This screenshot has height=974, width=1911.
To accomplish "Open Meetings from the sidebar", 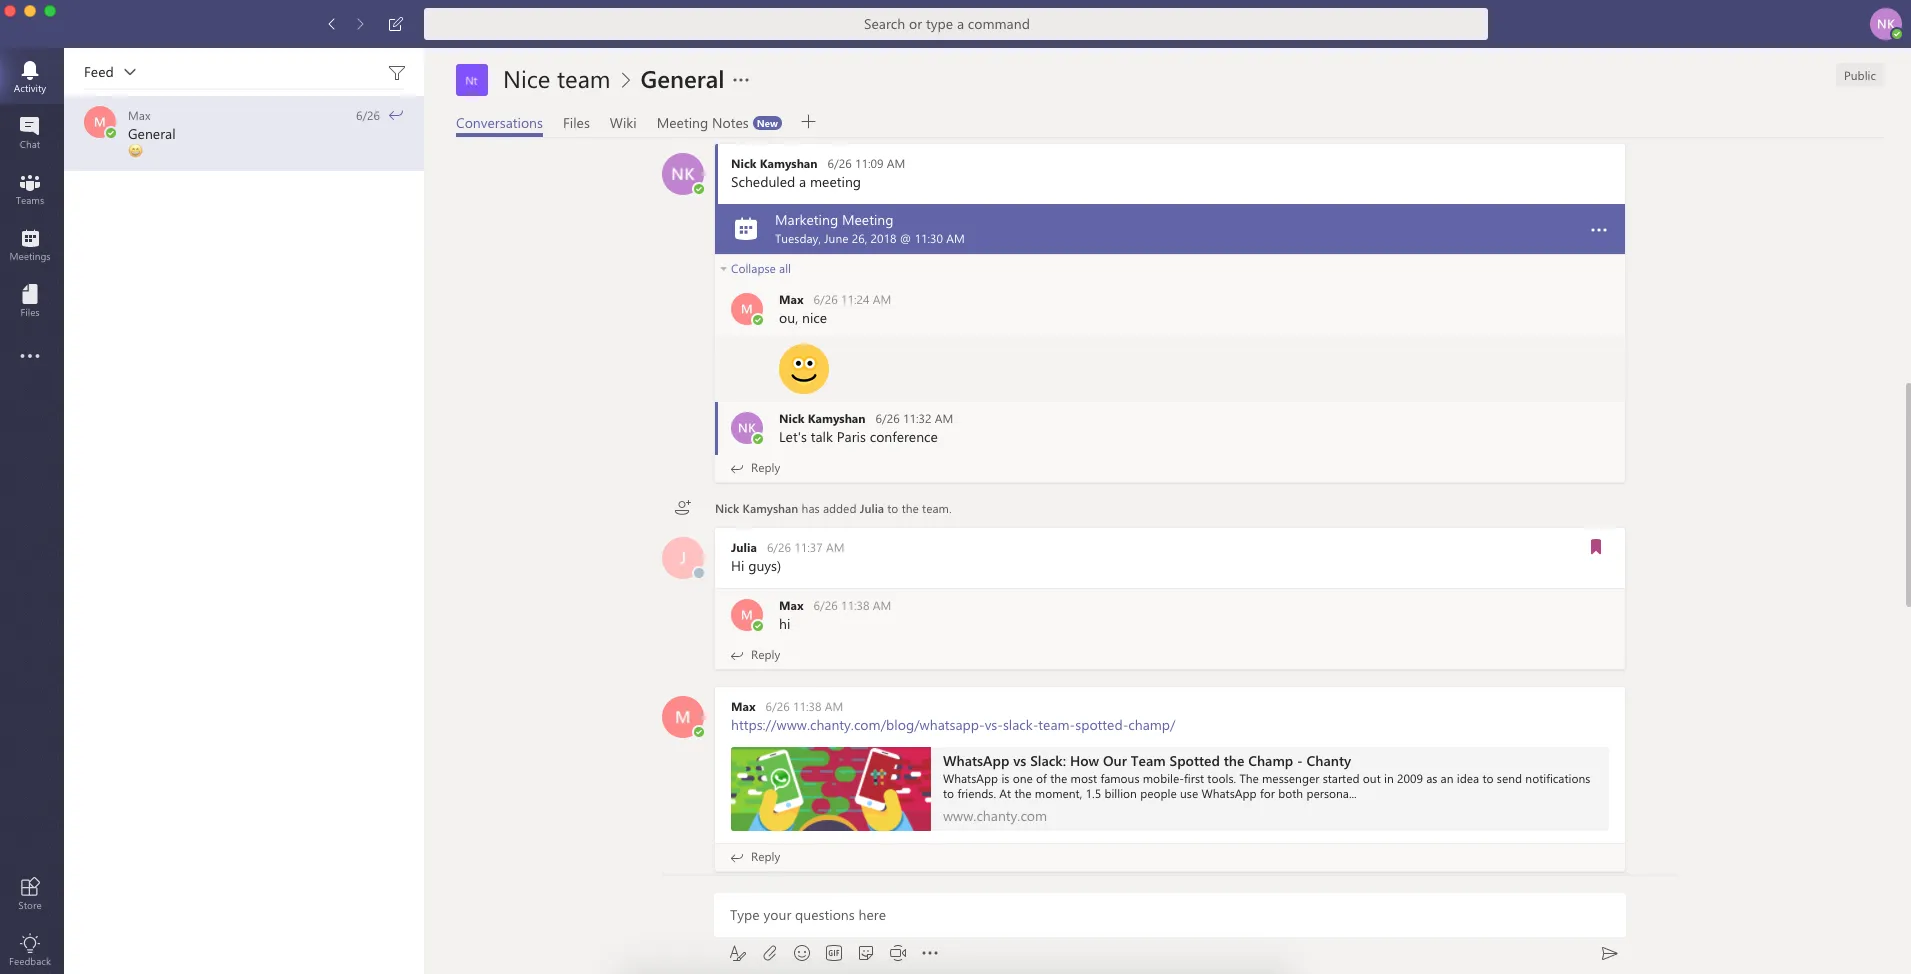I will (29, 243).
